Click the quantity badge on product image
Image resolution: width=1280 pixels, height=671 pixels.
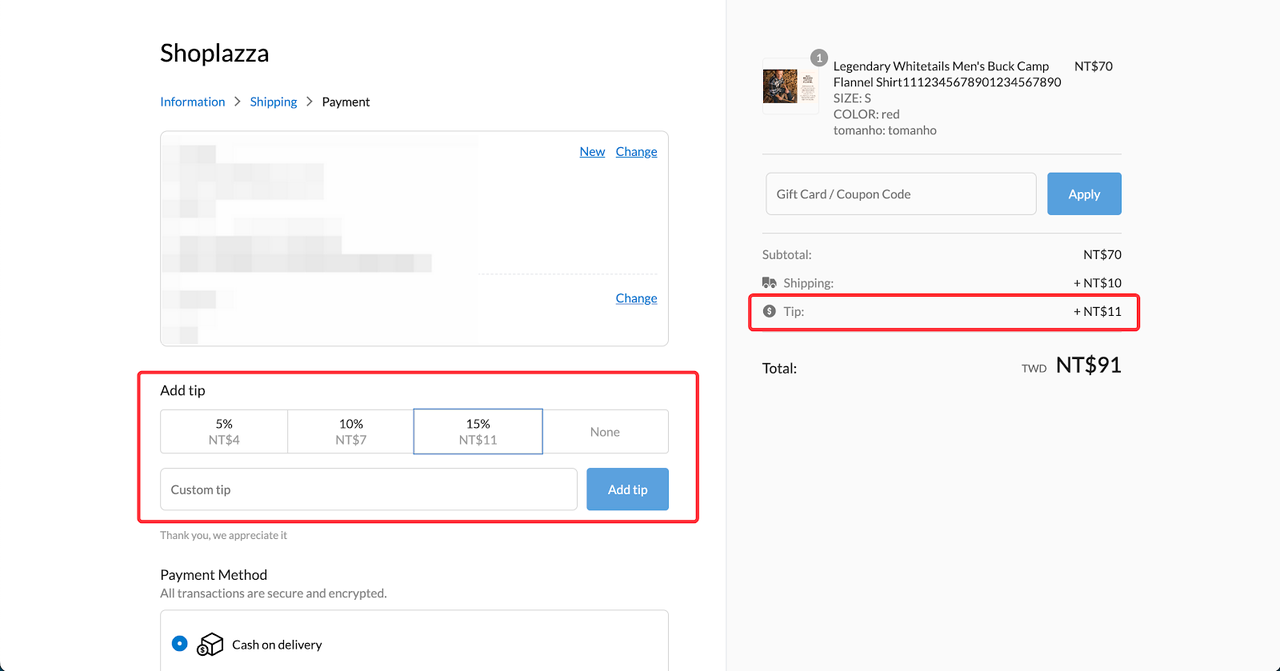point(819,58)
